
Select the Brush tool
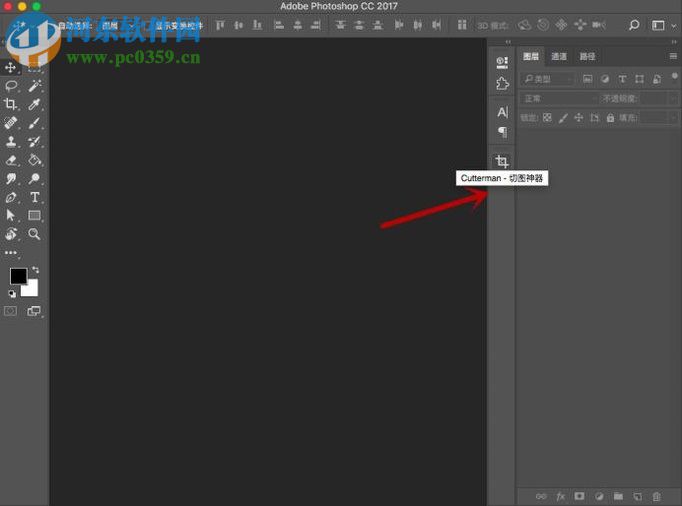34,123
